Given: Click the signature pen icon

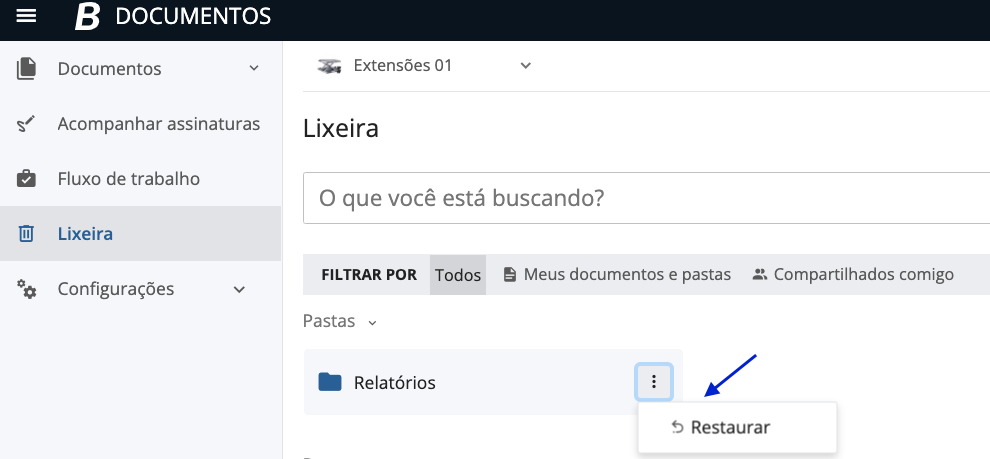Looking at the screenshot, I should (27, 124).
